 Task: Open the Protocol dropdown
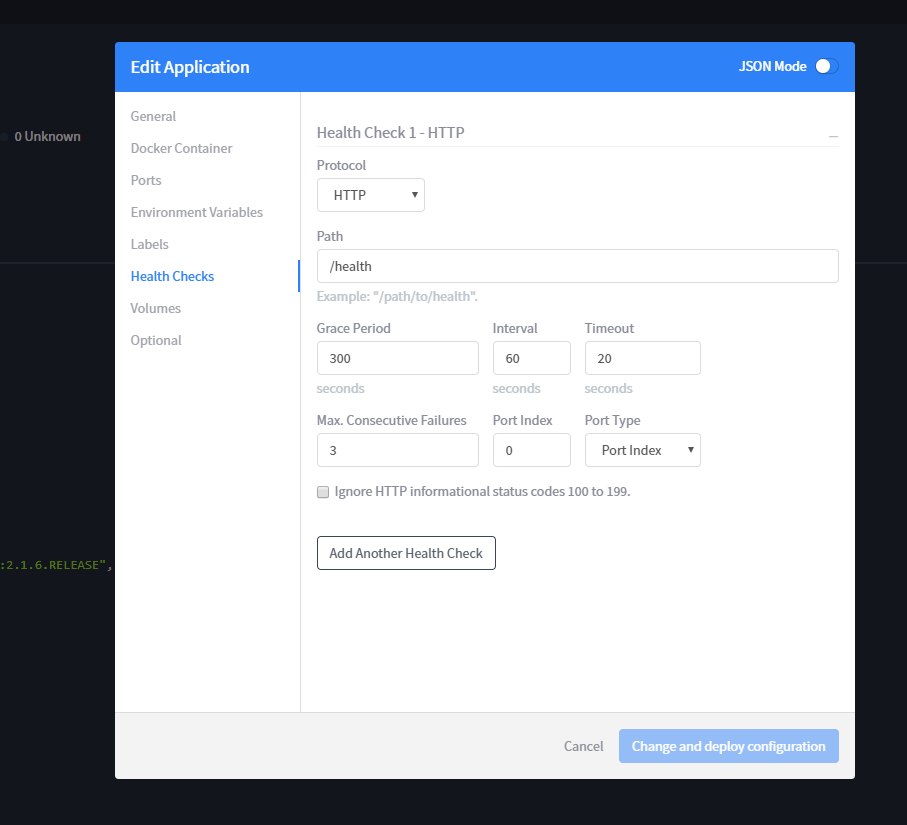pos(370,195)
